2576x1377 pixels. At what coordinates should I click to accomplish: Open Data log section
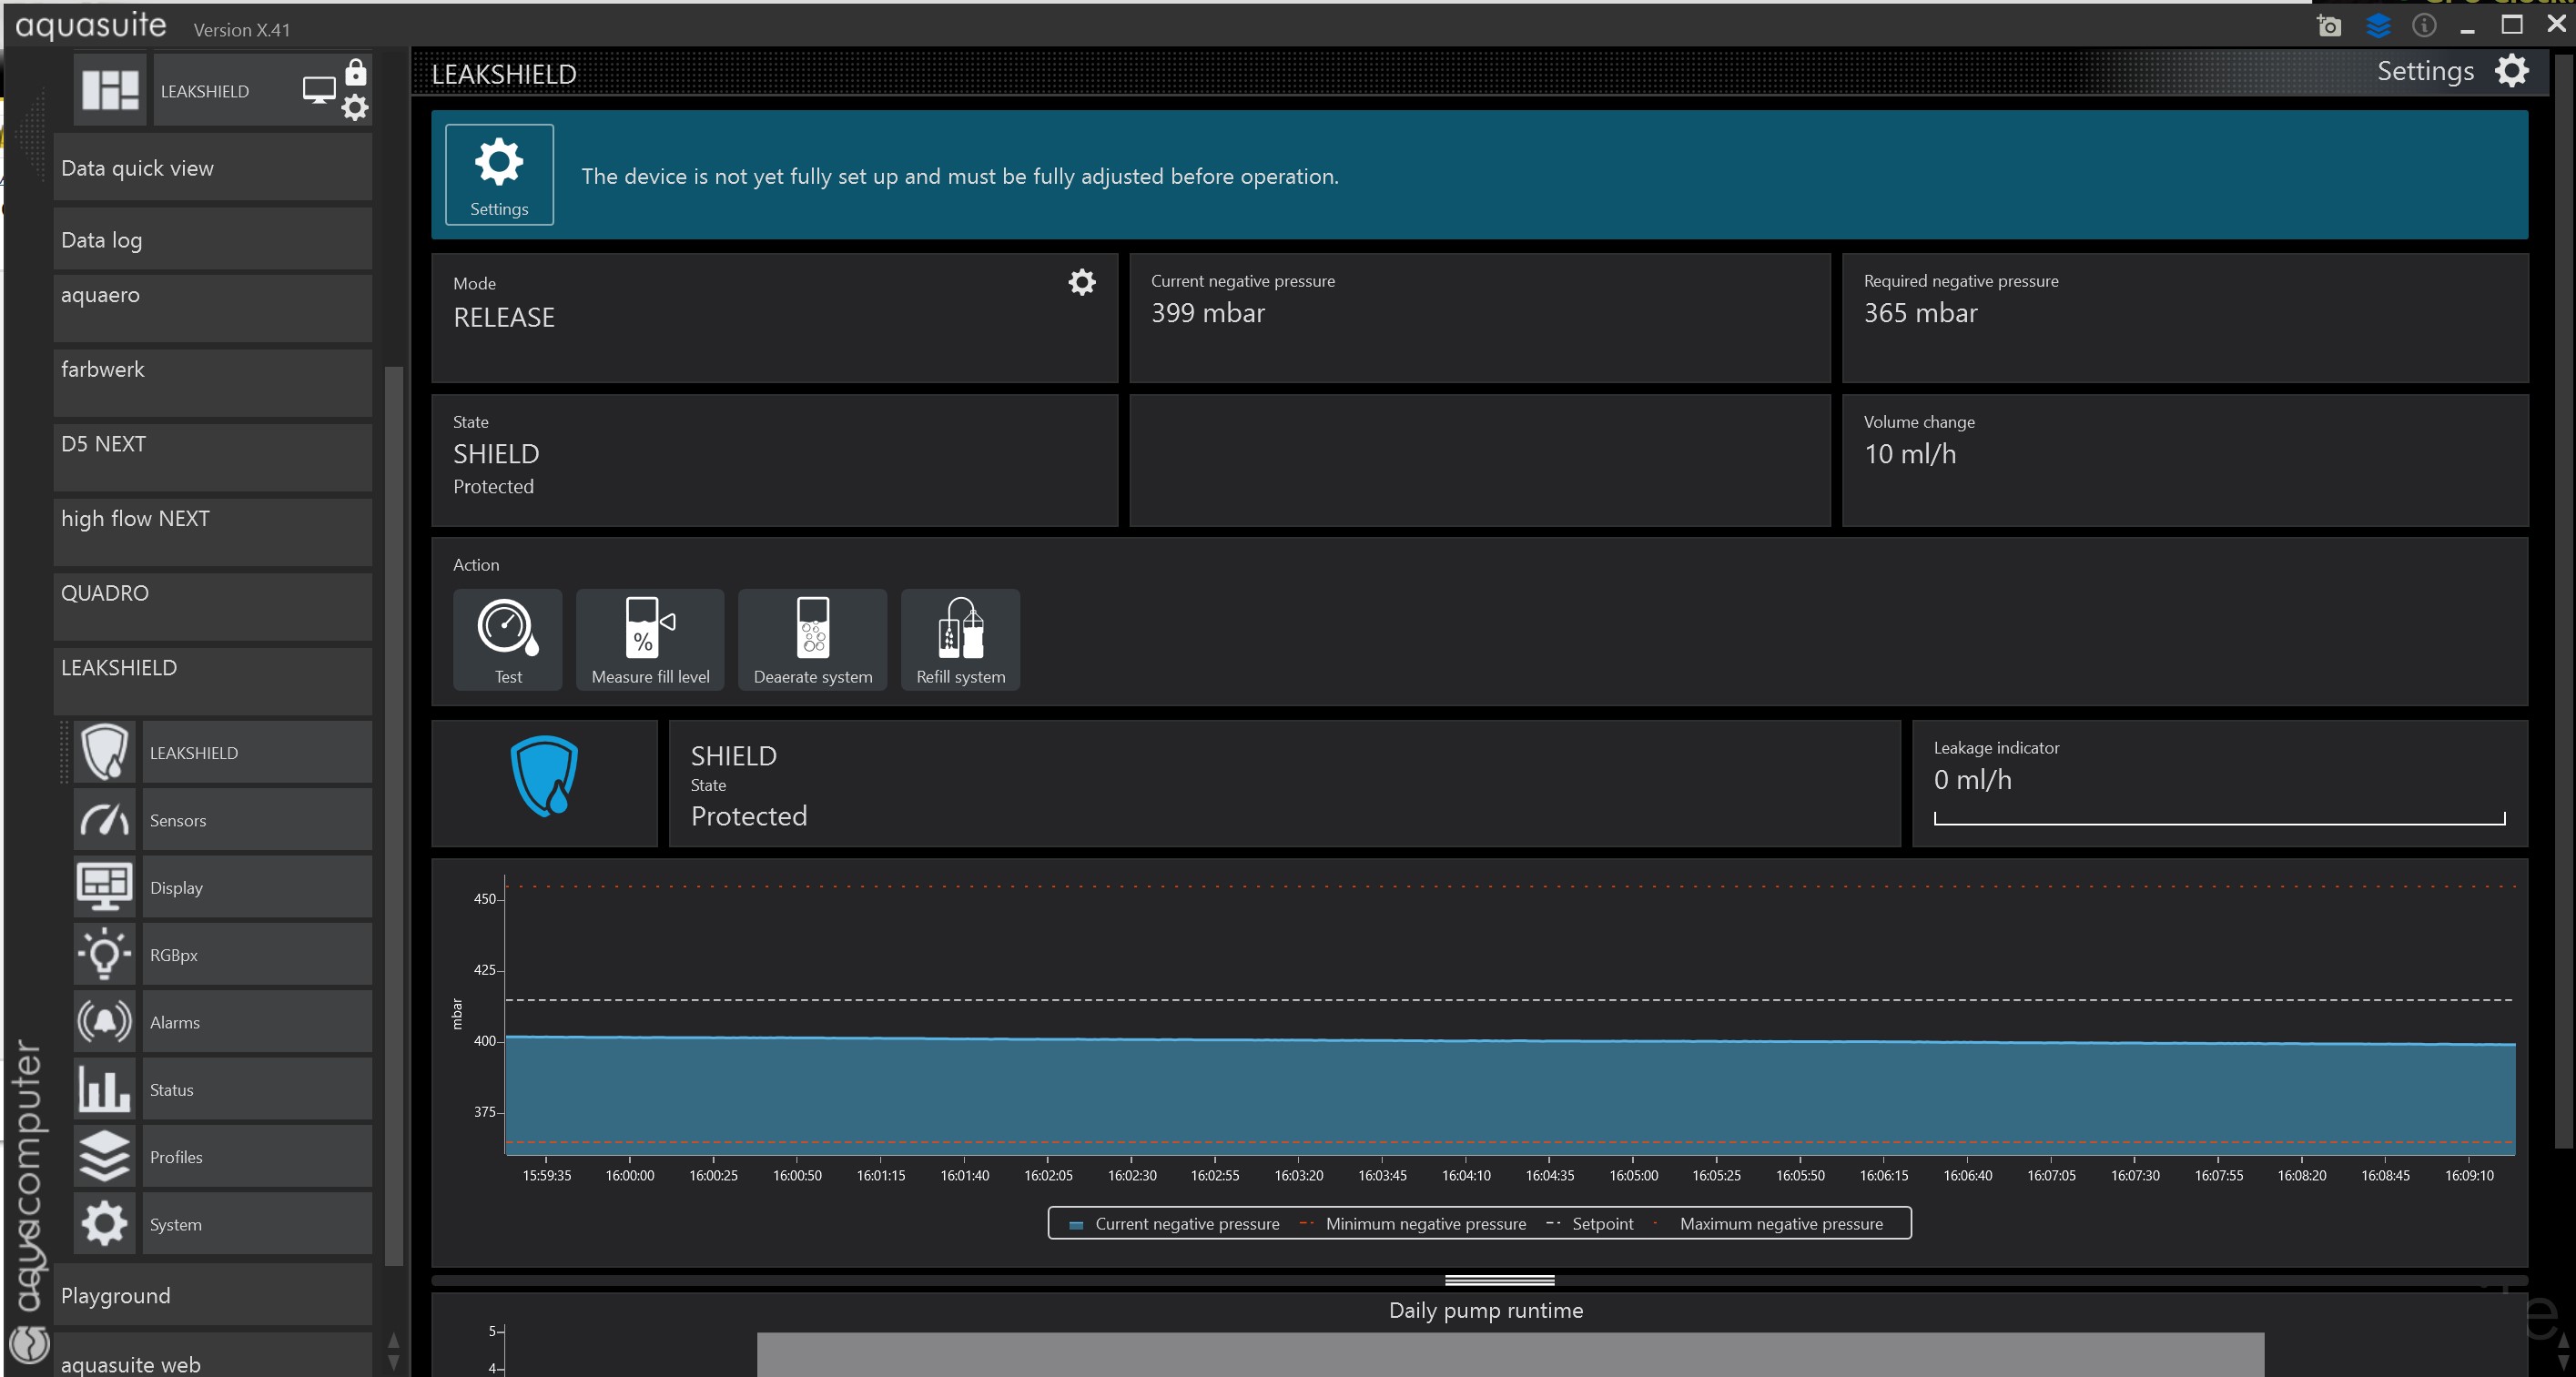pyautogui.click(x=213, y=239)
